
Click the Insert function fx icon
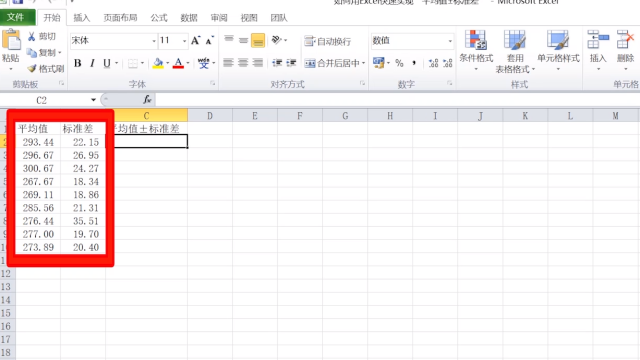click(147, 100)
